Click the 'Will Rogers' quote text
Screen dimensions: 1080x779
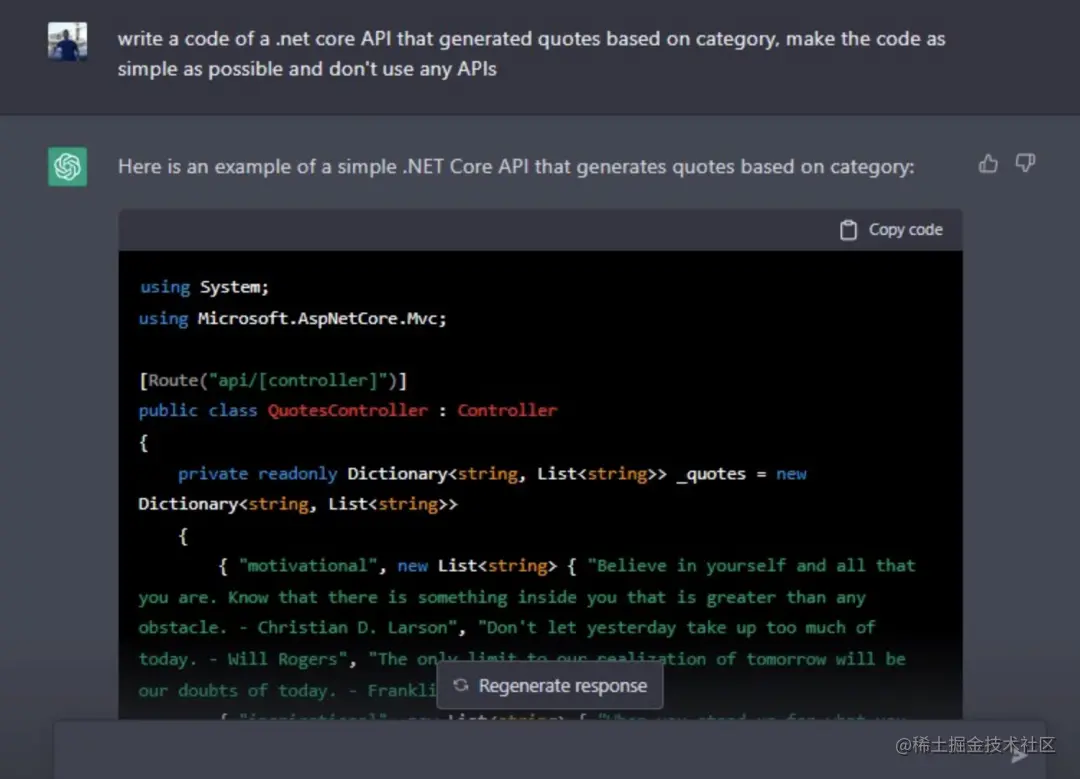pyautogui.click(x=282, y=659)
